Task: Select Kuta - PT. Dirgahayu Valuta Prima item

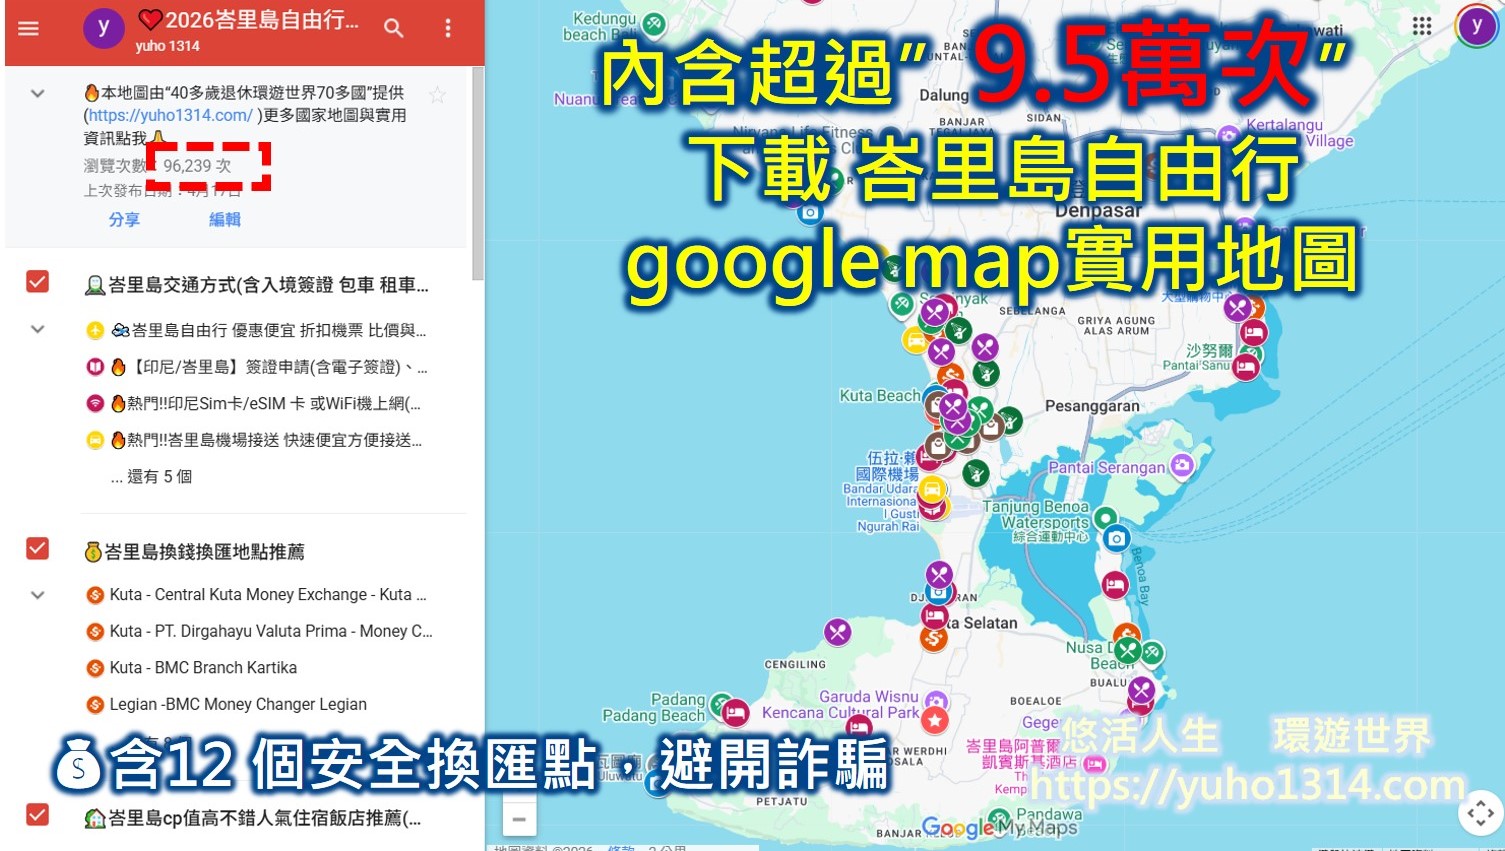Action: click(258, 631)
